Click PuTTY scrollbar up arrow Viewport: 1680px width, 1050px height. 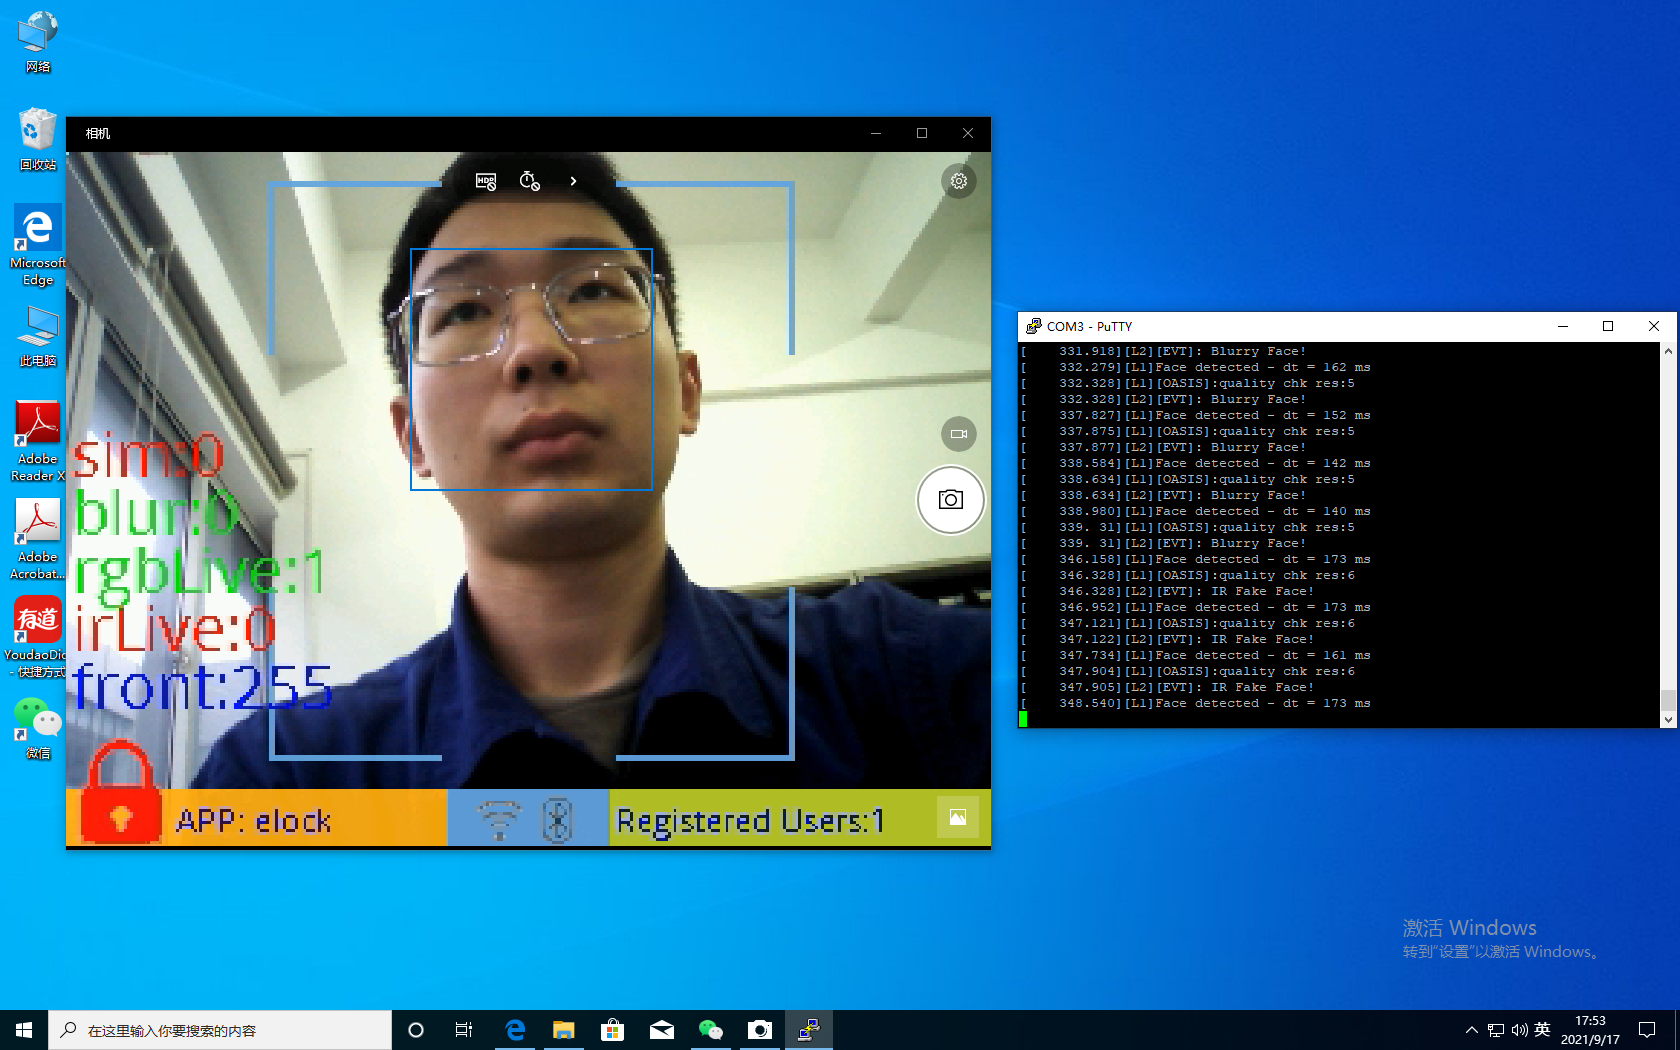tap(1668, 351)
